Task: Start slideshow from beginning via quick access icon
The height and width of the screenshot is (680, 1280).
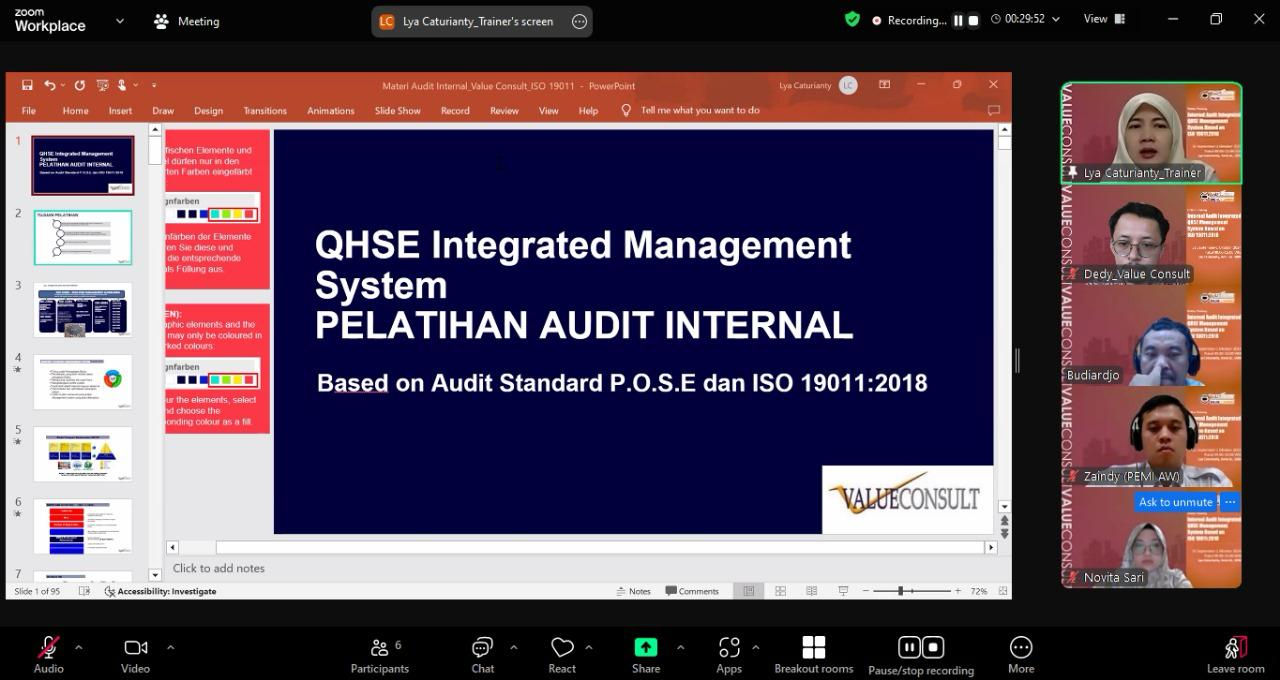Action: (101, 85)
